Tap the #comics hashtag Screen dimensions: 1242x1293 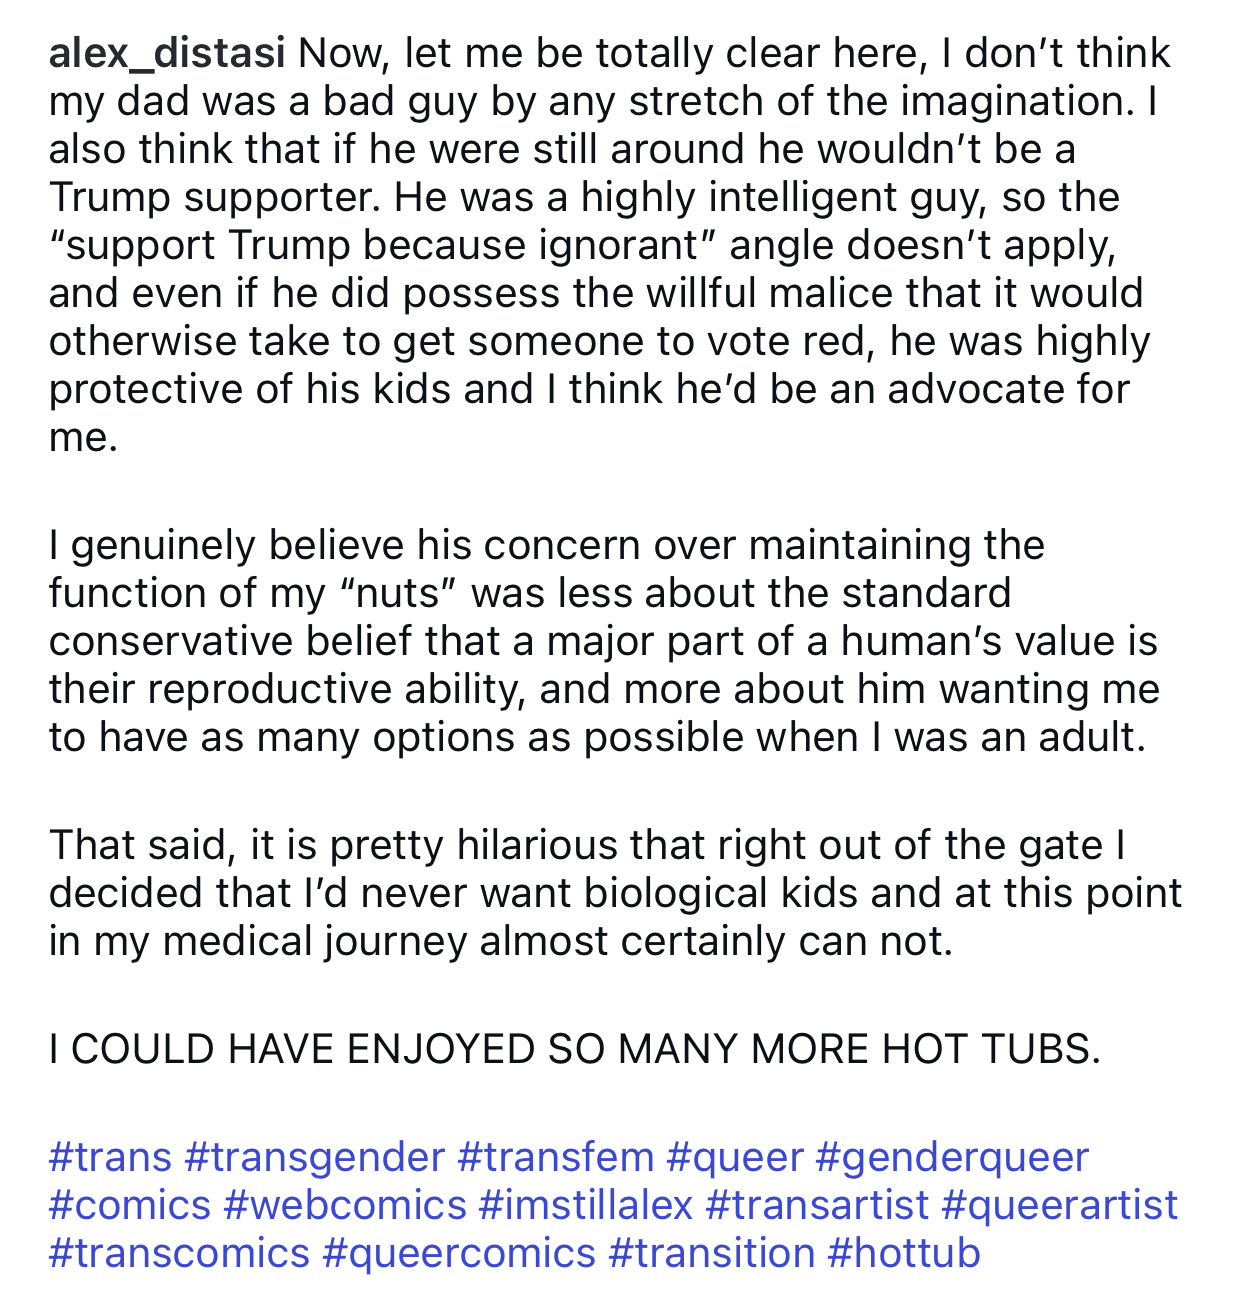coord(130,1205)
